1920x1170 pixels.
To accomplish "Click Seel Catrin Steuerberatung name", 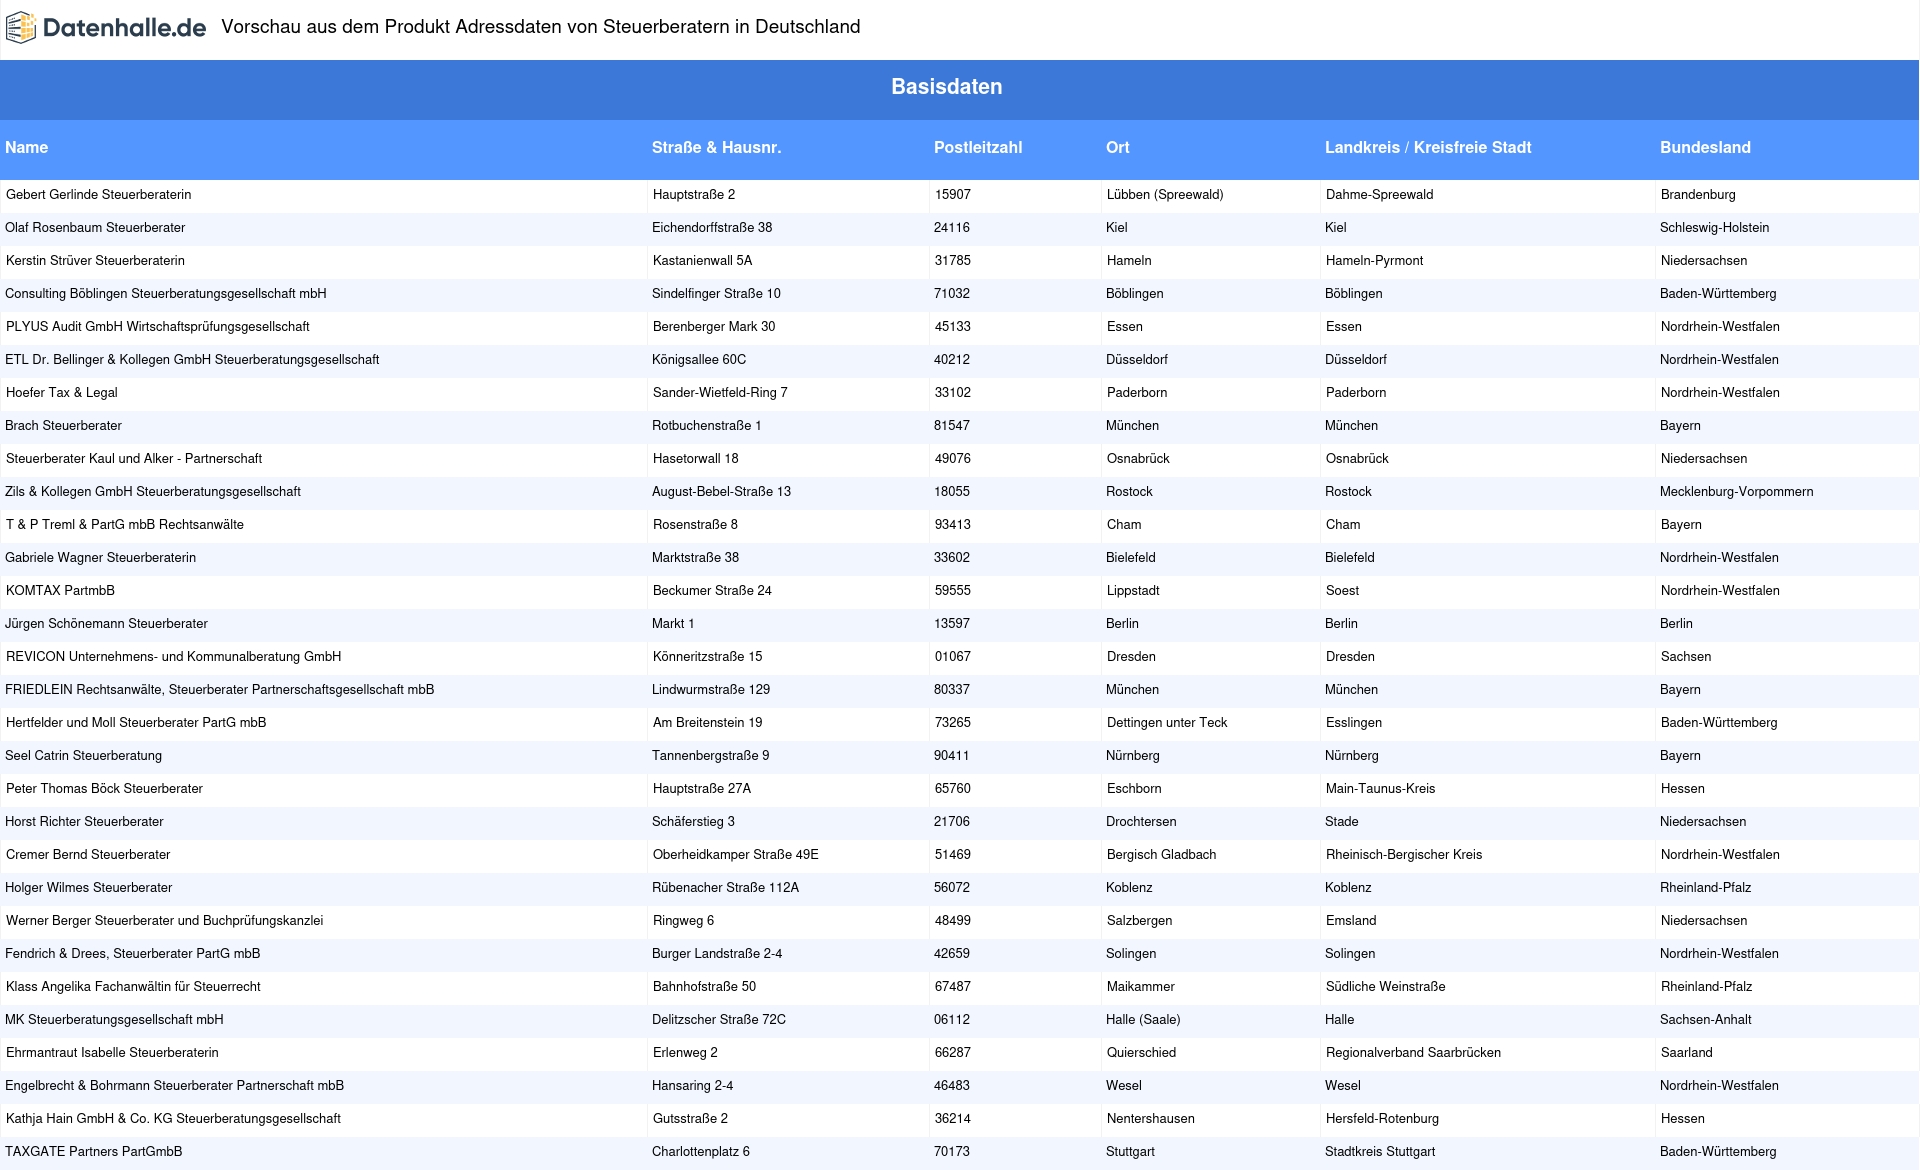I will click(x=83, y=756).
